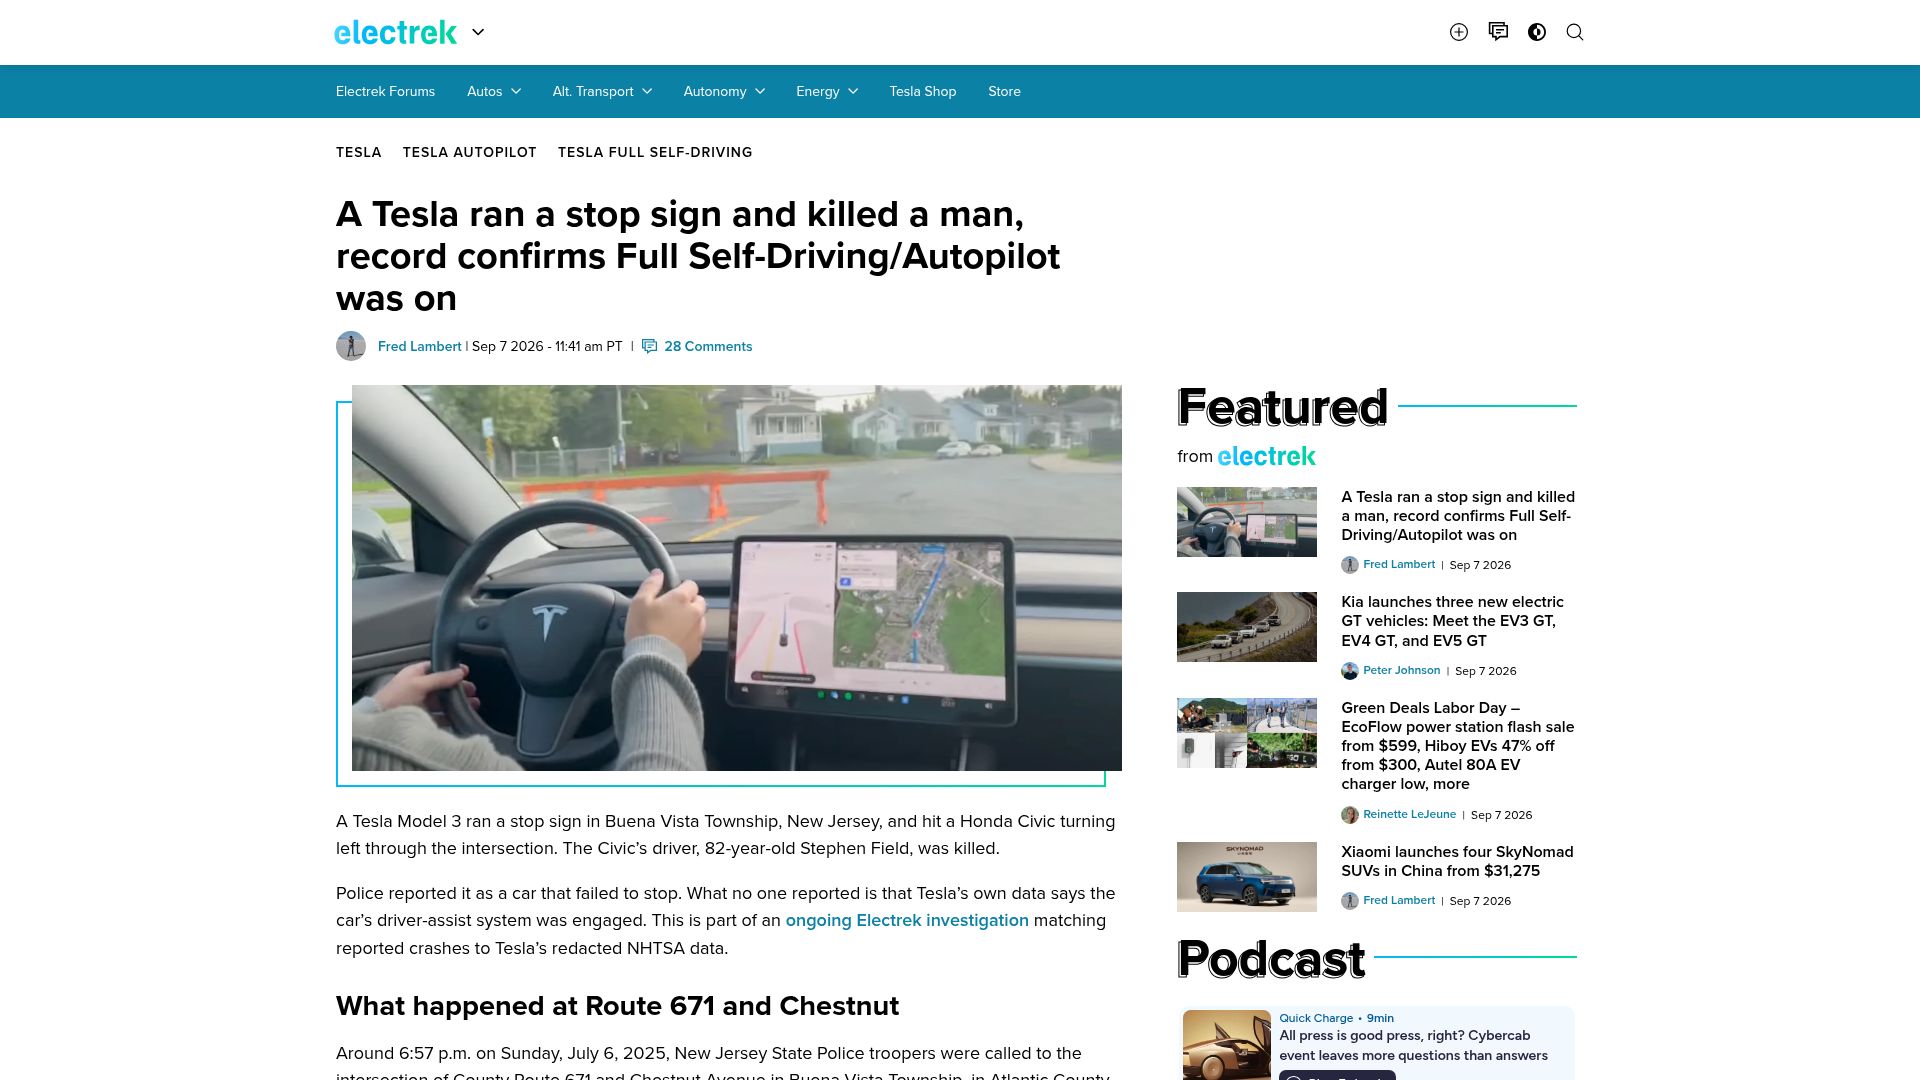This screenshot has width=1920, height=1080.
Task: Click the Quick Charge podcast label
Action: (x=1316, y=1018)
